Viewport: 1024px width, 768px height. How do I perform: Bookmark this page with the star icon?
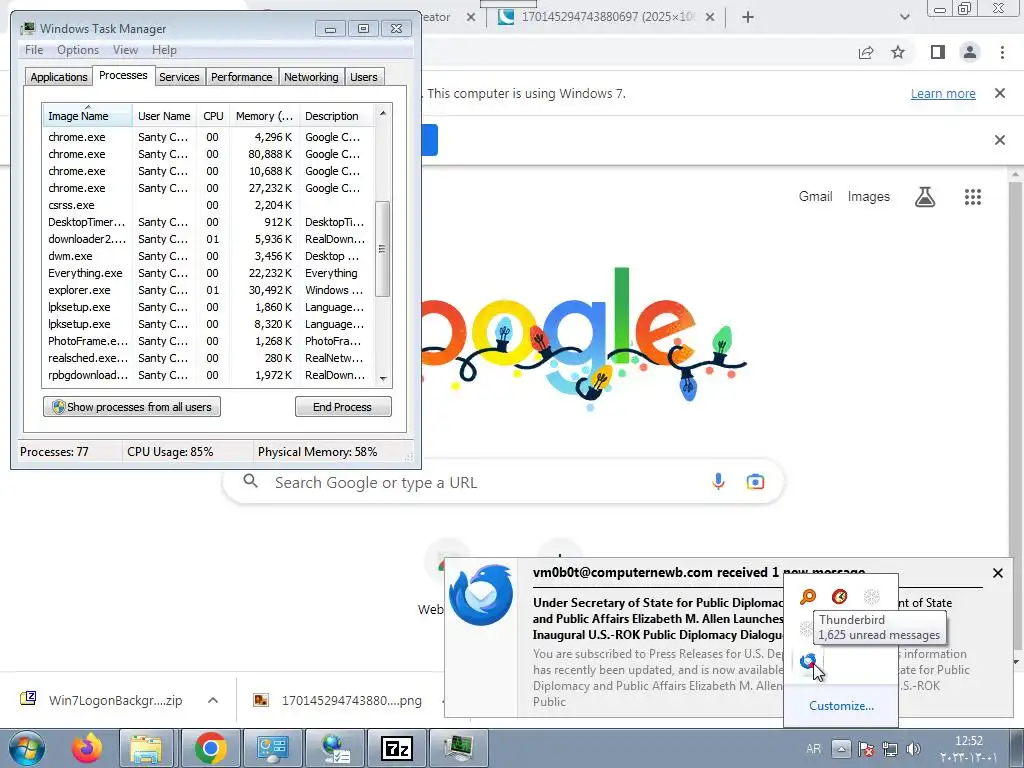coord(898,52)
